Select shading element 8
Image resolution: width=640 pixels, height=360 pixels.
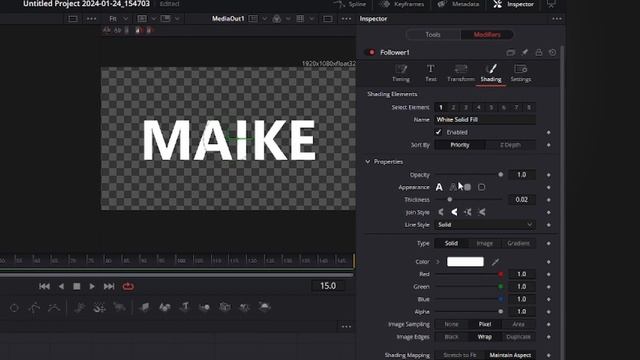tap(529, 107)
